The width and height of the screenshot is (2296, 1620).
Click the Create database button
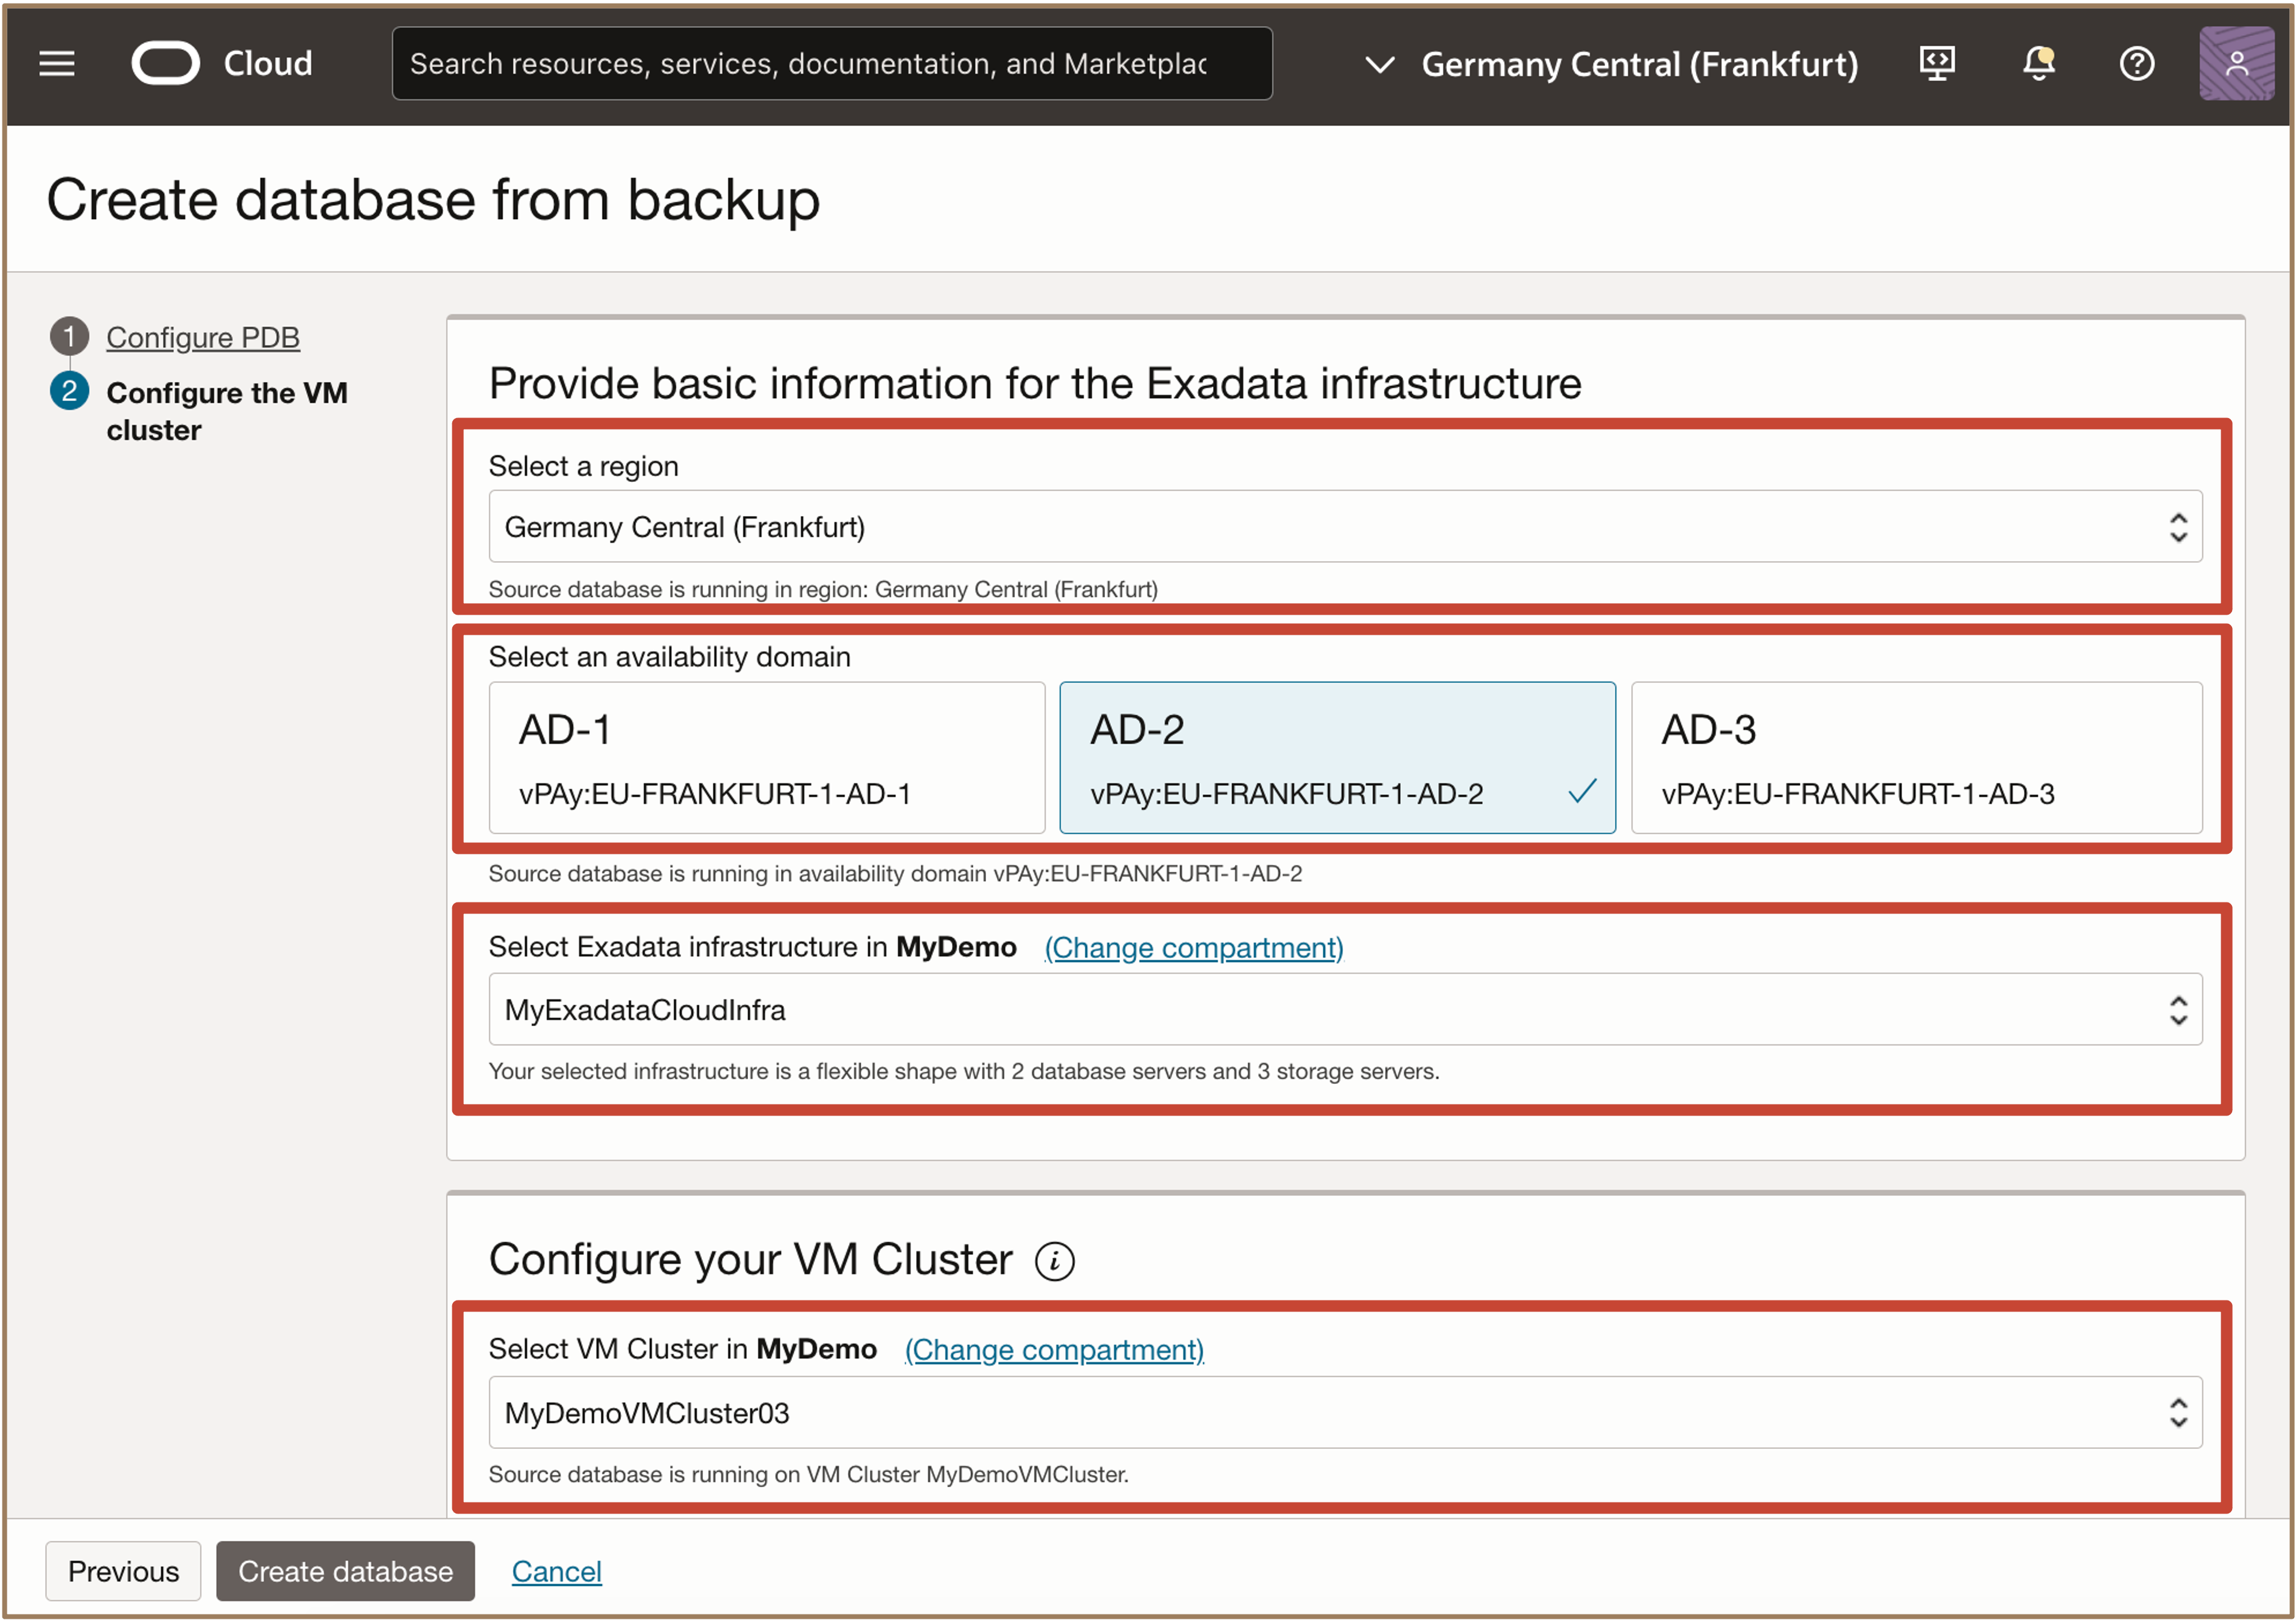click(345, 1571)
